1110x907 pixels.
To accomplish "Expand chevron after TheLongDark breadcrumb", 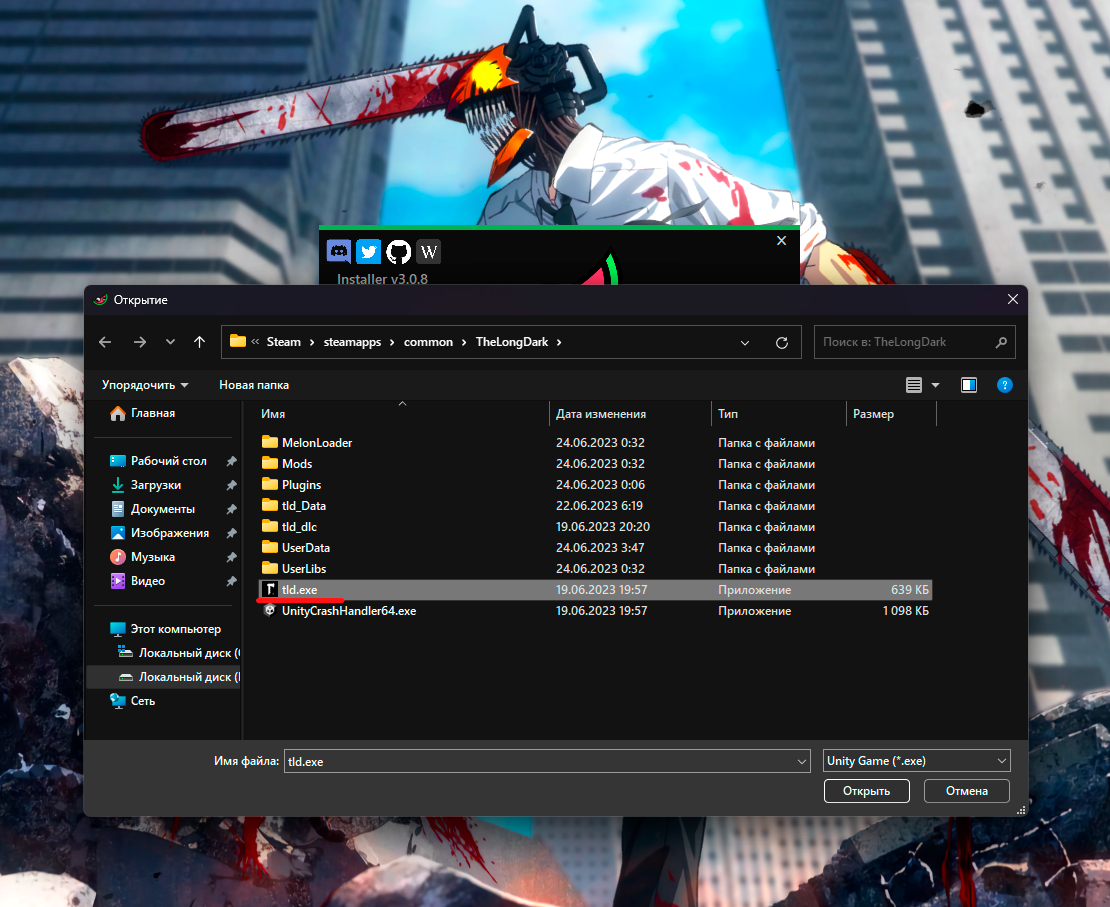I will [559, 342].
